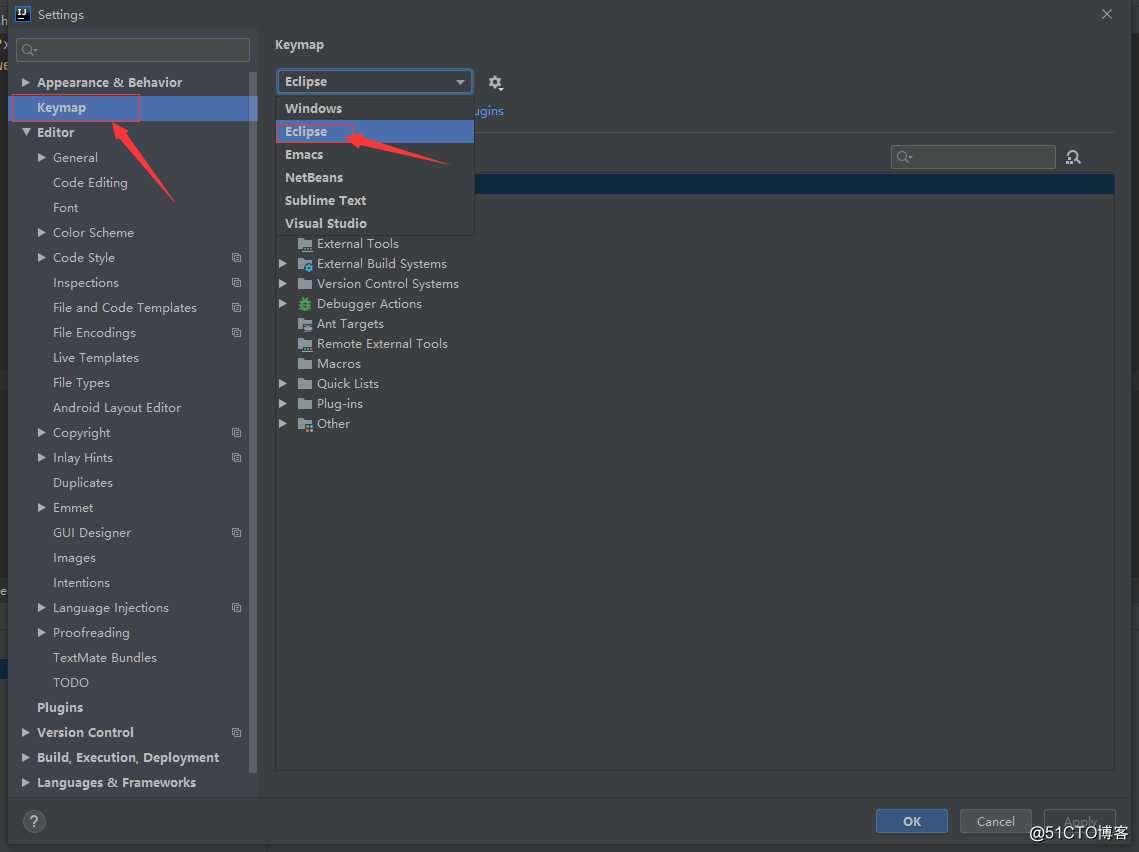
Task: Click project-level icon beside File Encodings
Action: 236,333
